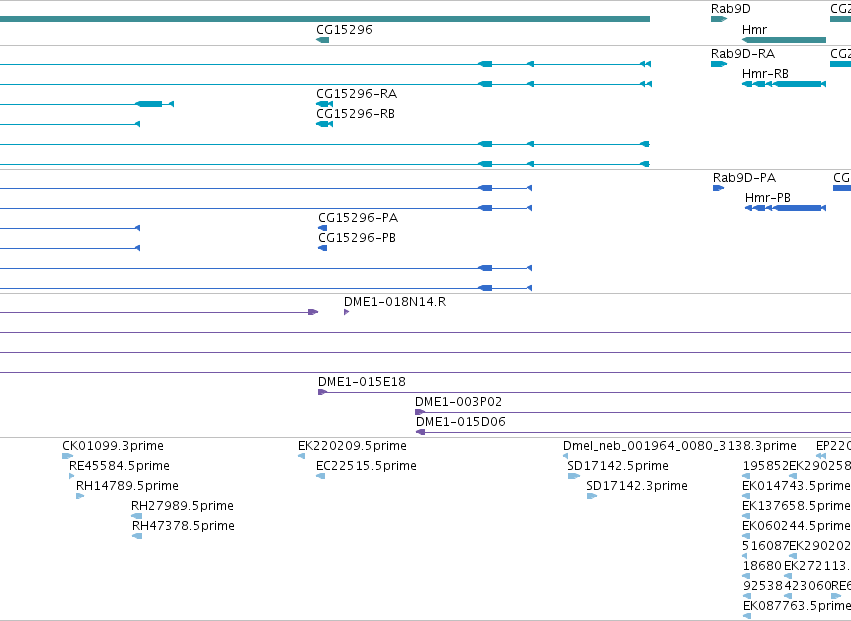Pick the CG15296-RB transcript label

point(355,113)
